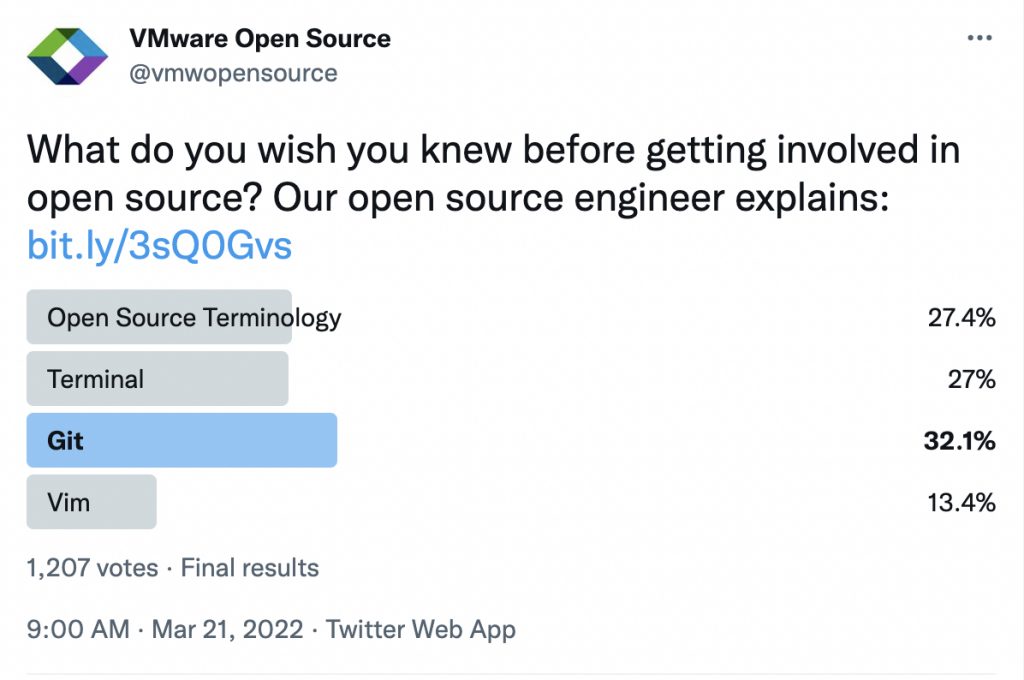
Task: Select the Open Source Terminology poll option
Action: pos(194,318)
